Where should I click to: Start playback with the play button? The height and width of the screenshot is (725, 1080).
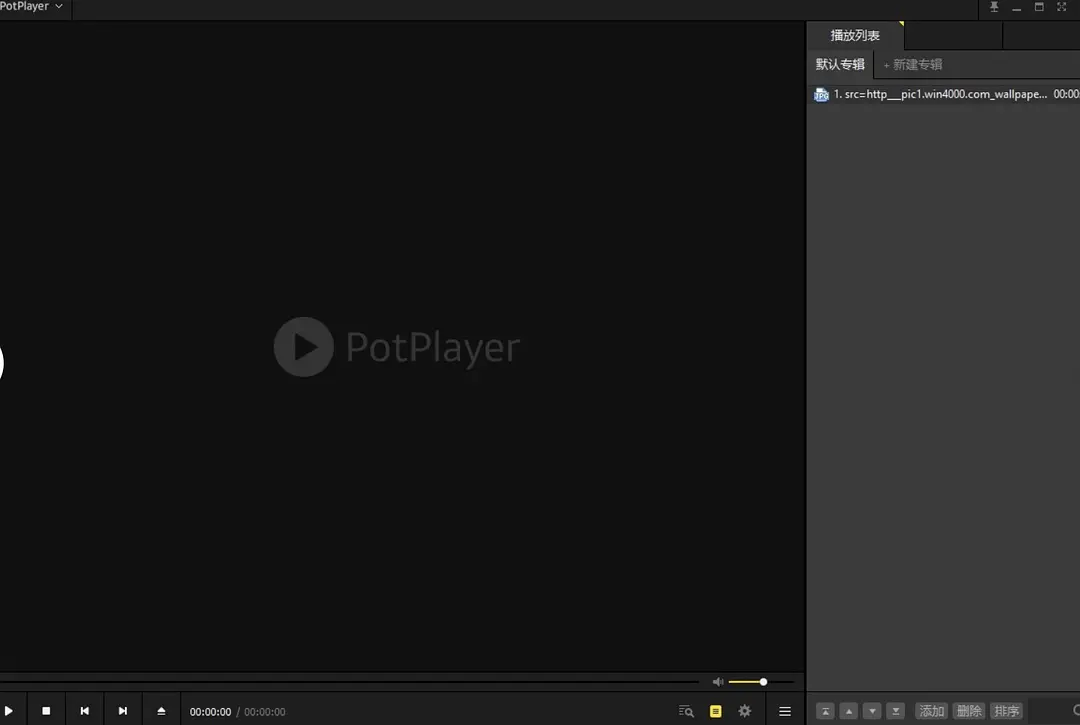click(x=9, y=711)
